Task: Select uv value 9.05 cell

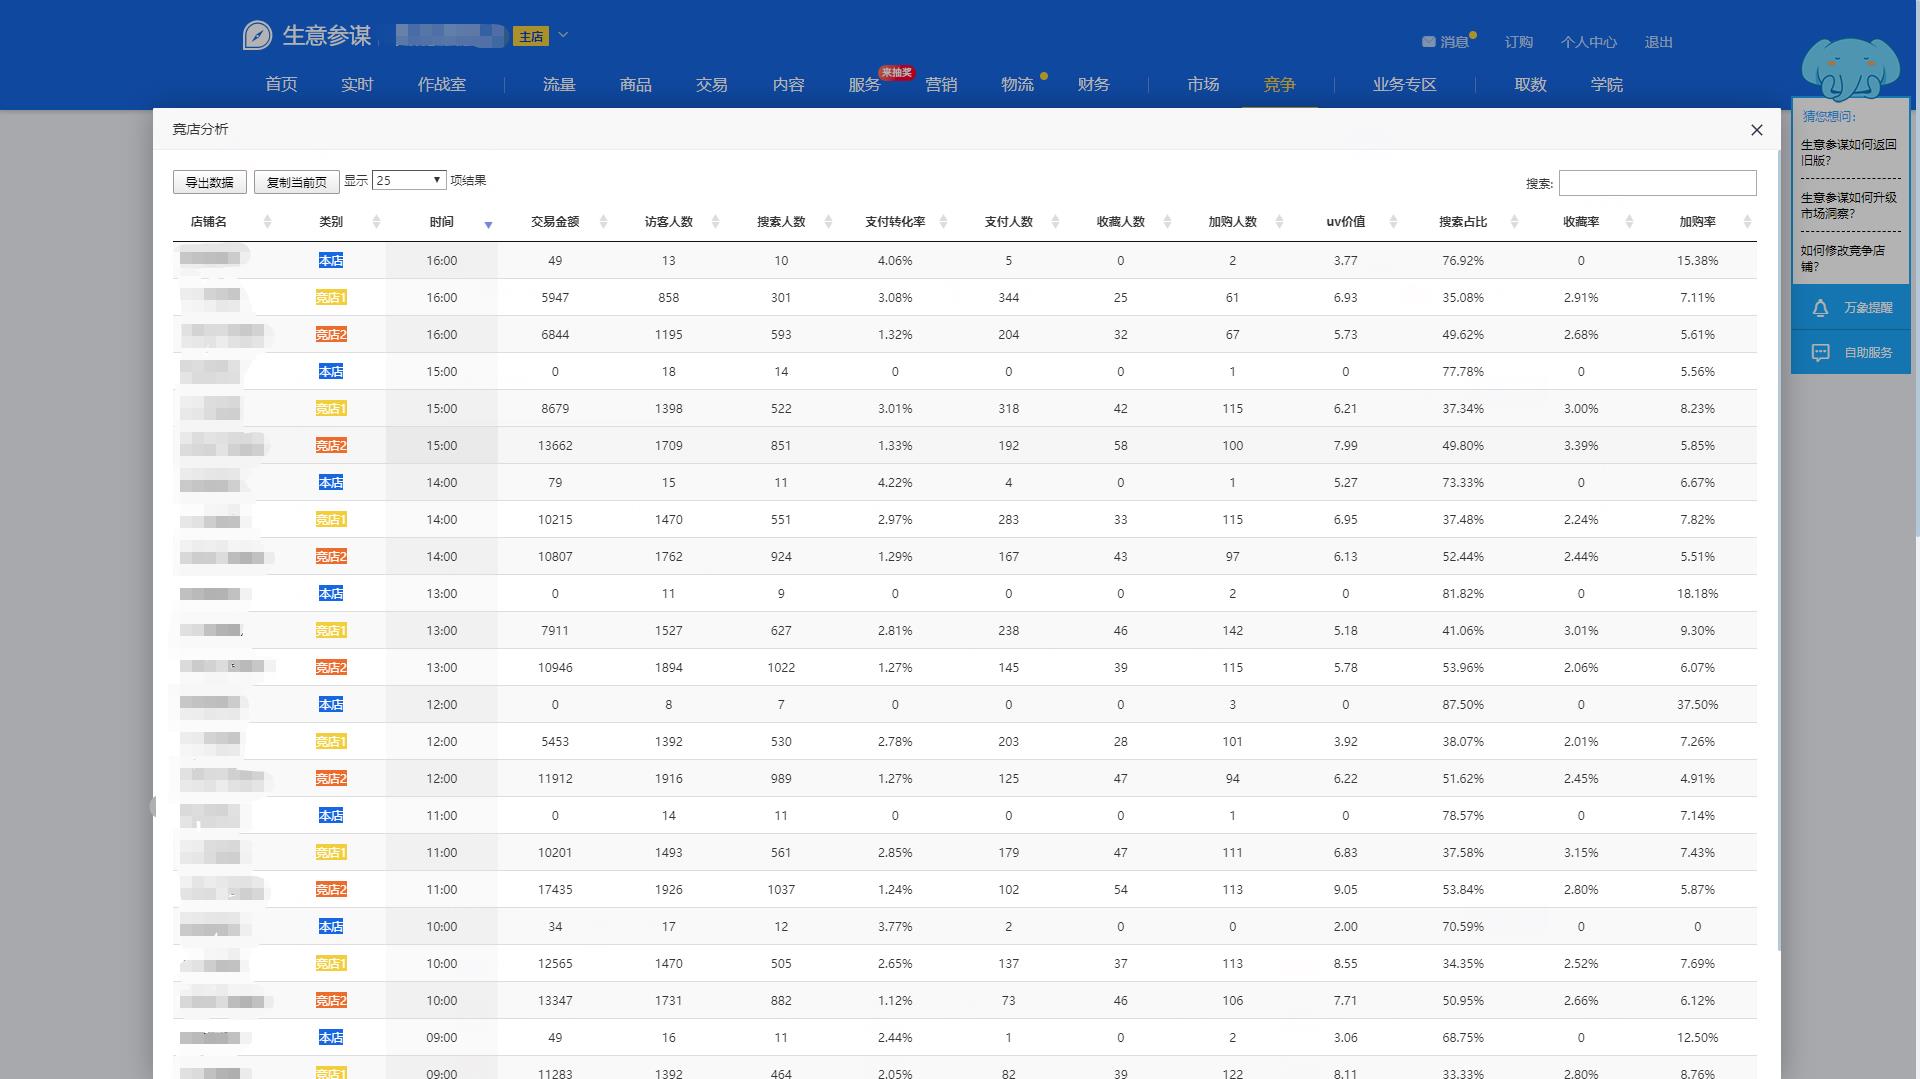Action: pyautogui.click(x=1345, y=890)
